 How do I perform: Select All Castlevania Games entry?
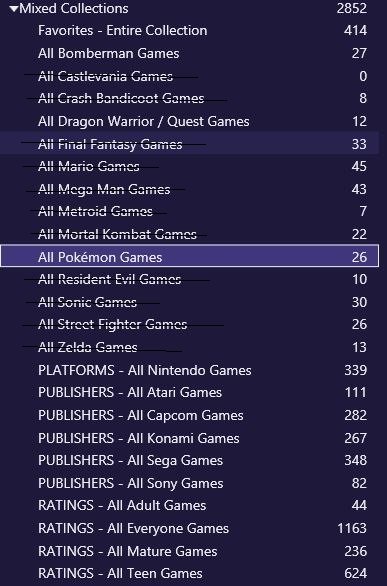[189, 76]
